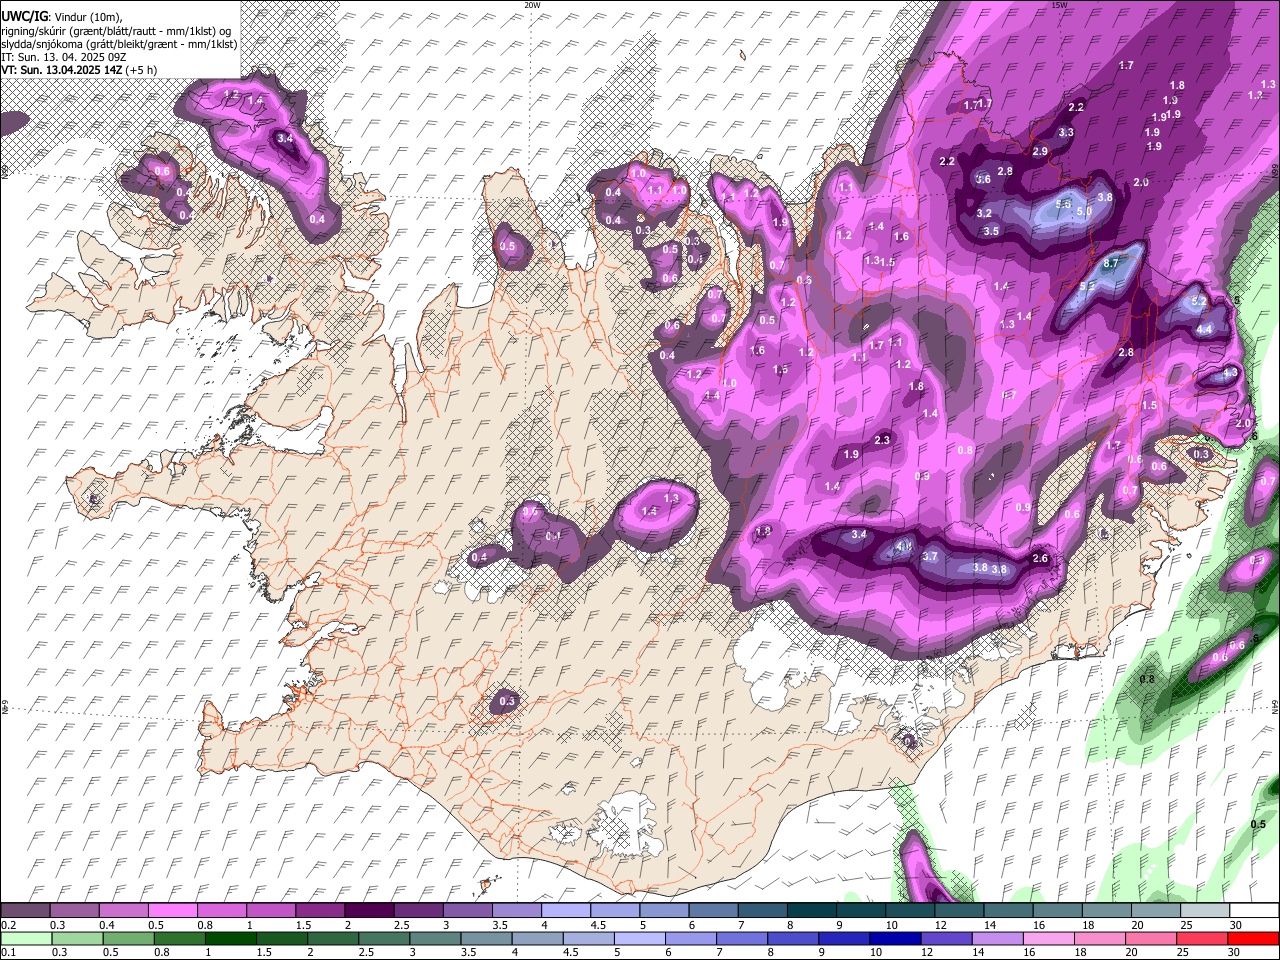The height and width of the screenshot is (960, 1280).
Task: Select the bright pink 0.5–0.8 upper legend swatch
Action: coord(172,910)
